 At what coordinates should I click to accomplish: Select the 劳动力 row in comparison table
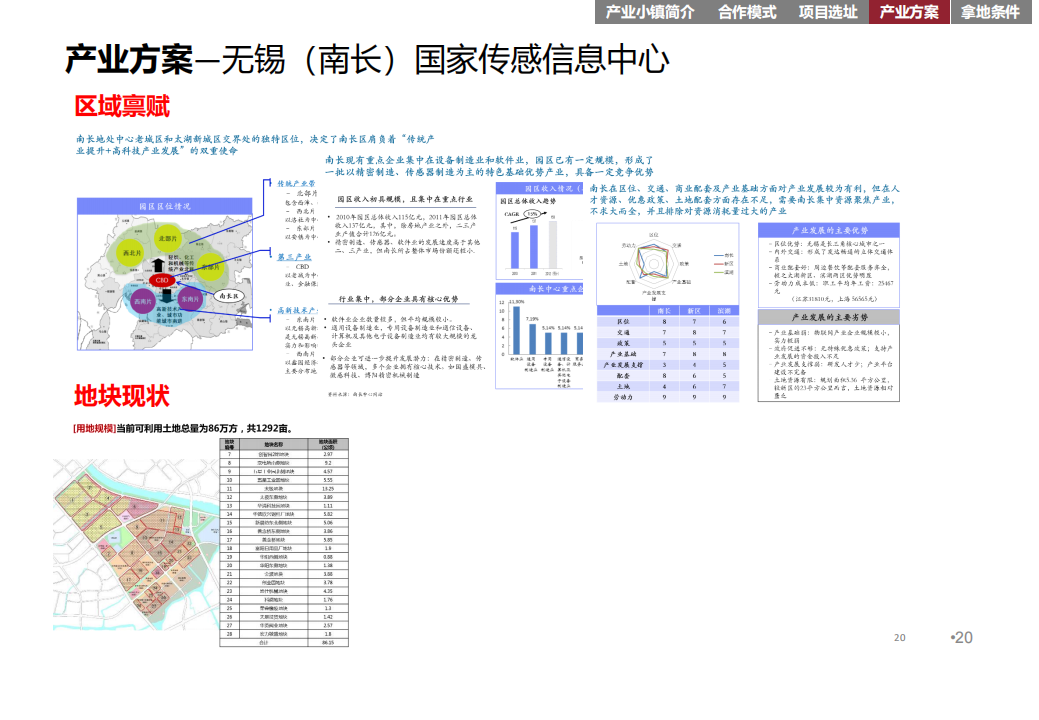[668, 397]
